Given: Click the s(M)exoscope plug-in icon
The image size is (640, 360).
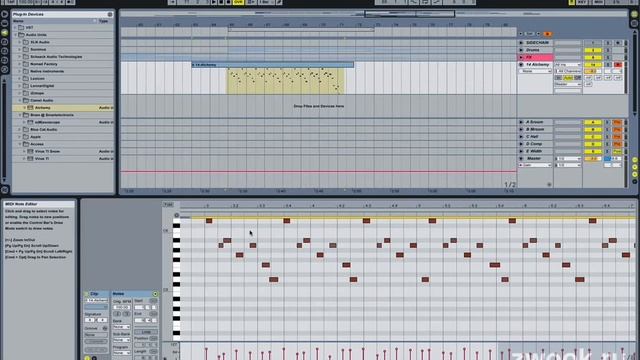Looking at the screenshot, I should click(x=30, y=122).
